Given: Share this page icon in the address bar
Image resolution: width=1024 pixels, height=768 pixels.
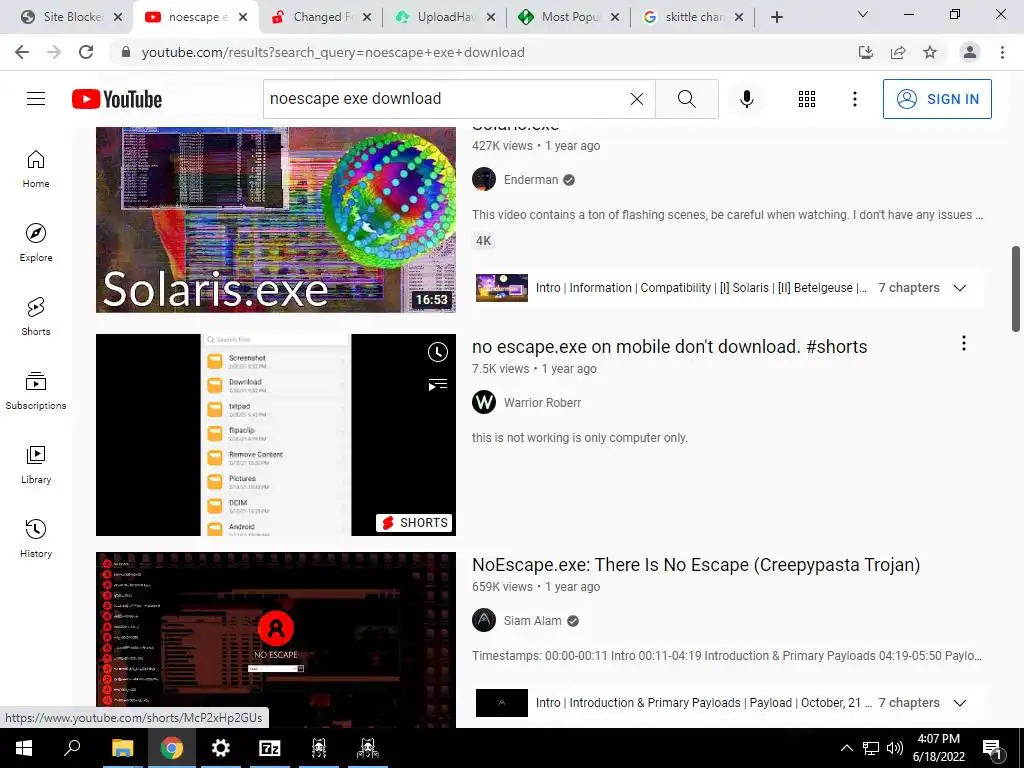Looking at the screenshot, I should [x=898, y=52].
